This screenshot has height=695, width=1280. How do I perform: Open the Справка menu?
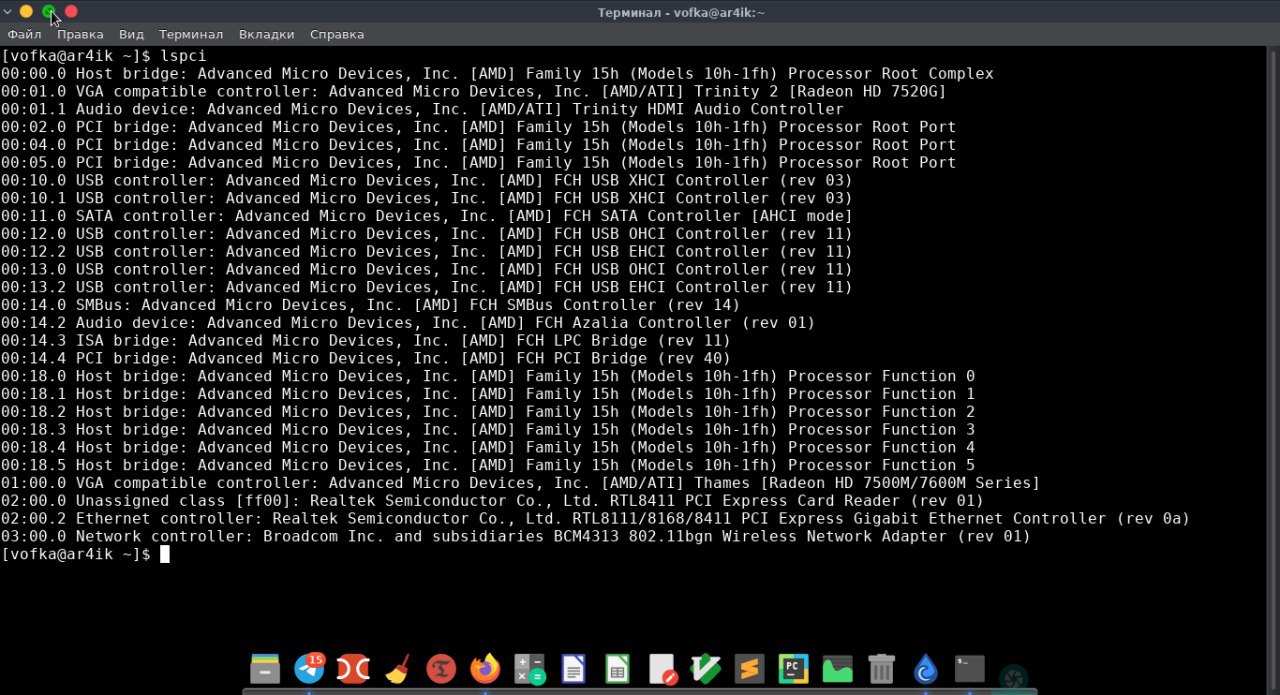(337, 34)
